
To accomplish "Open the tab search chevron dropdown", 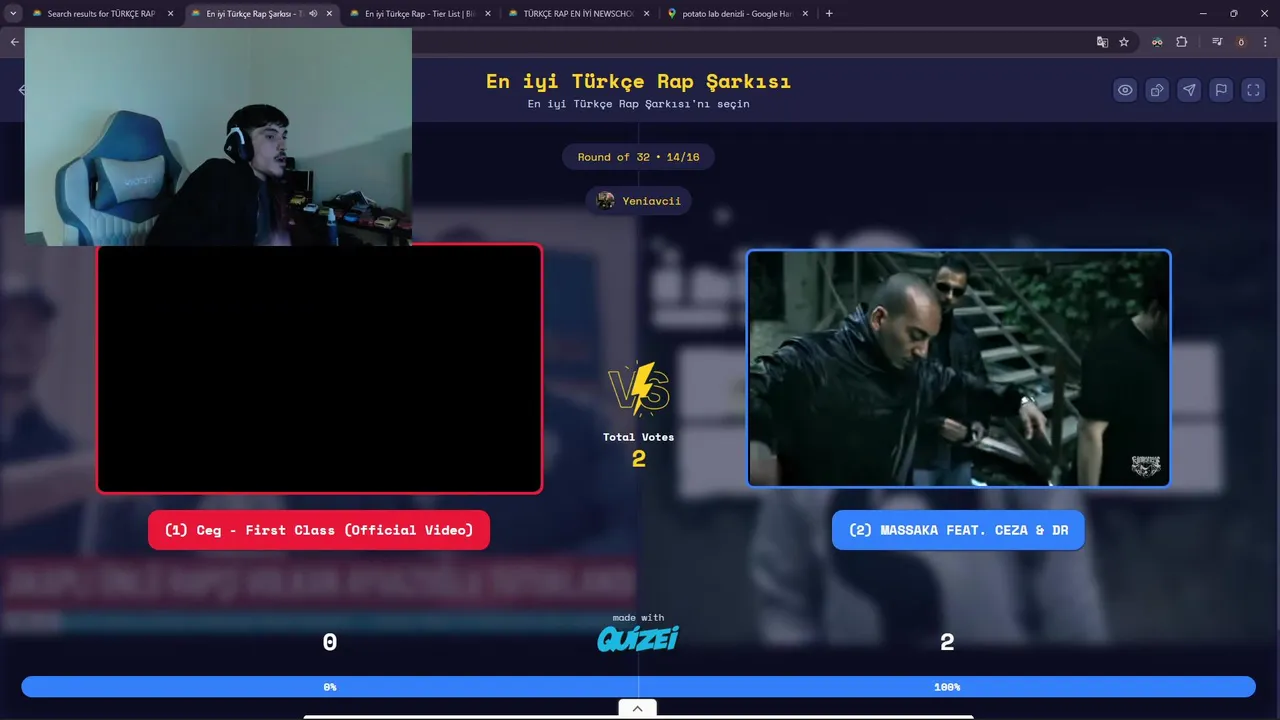I will click(13, 14).
